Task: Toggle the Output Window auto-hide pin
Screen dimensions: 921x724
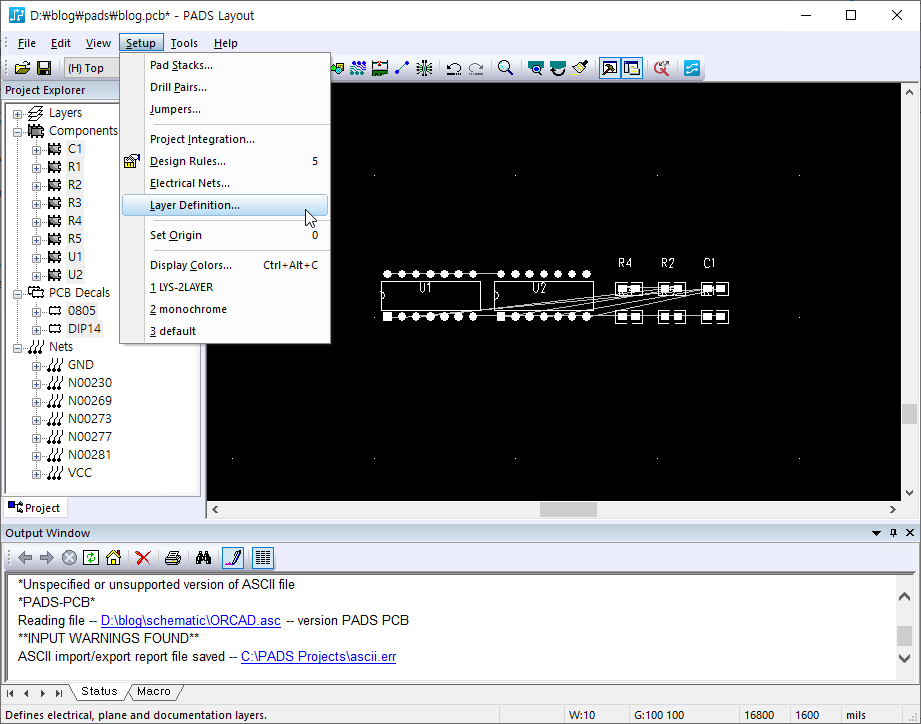Action: (893, 533)
